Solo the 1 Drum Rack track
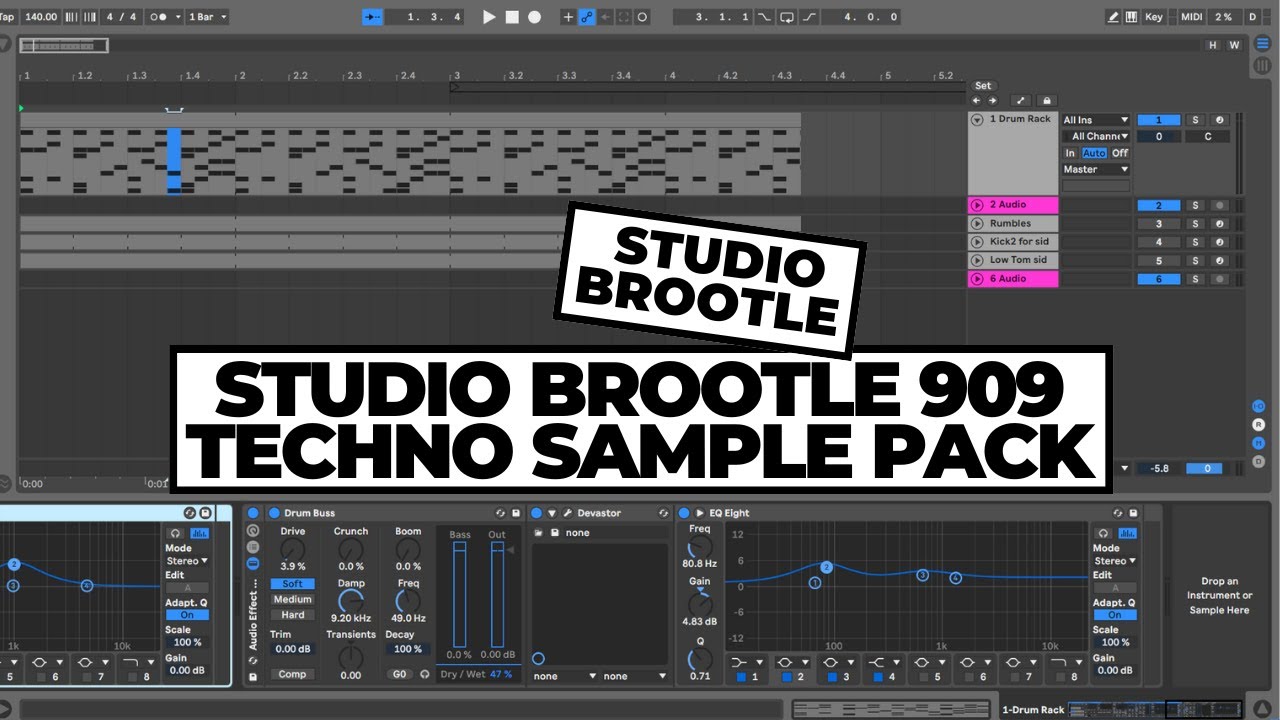The height and width of the screenshot is (720, 1280). click(x=1194, y=120)
